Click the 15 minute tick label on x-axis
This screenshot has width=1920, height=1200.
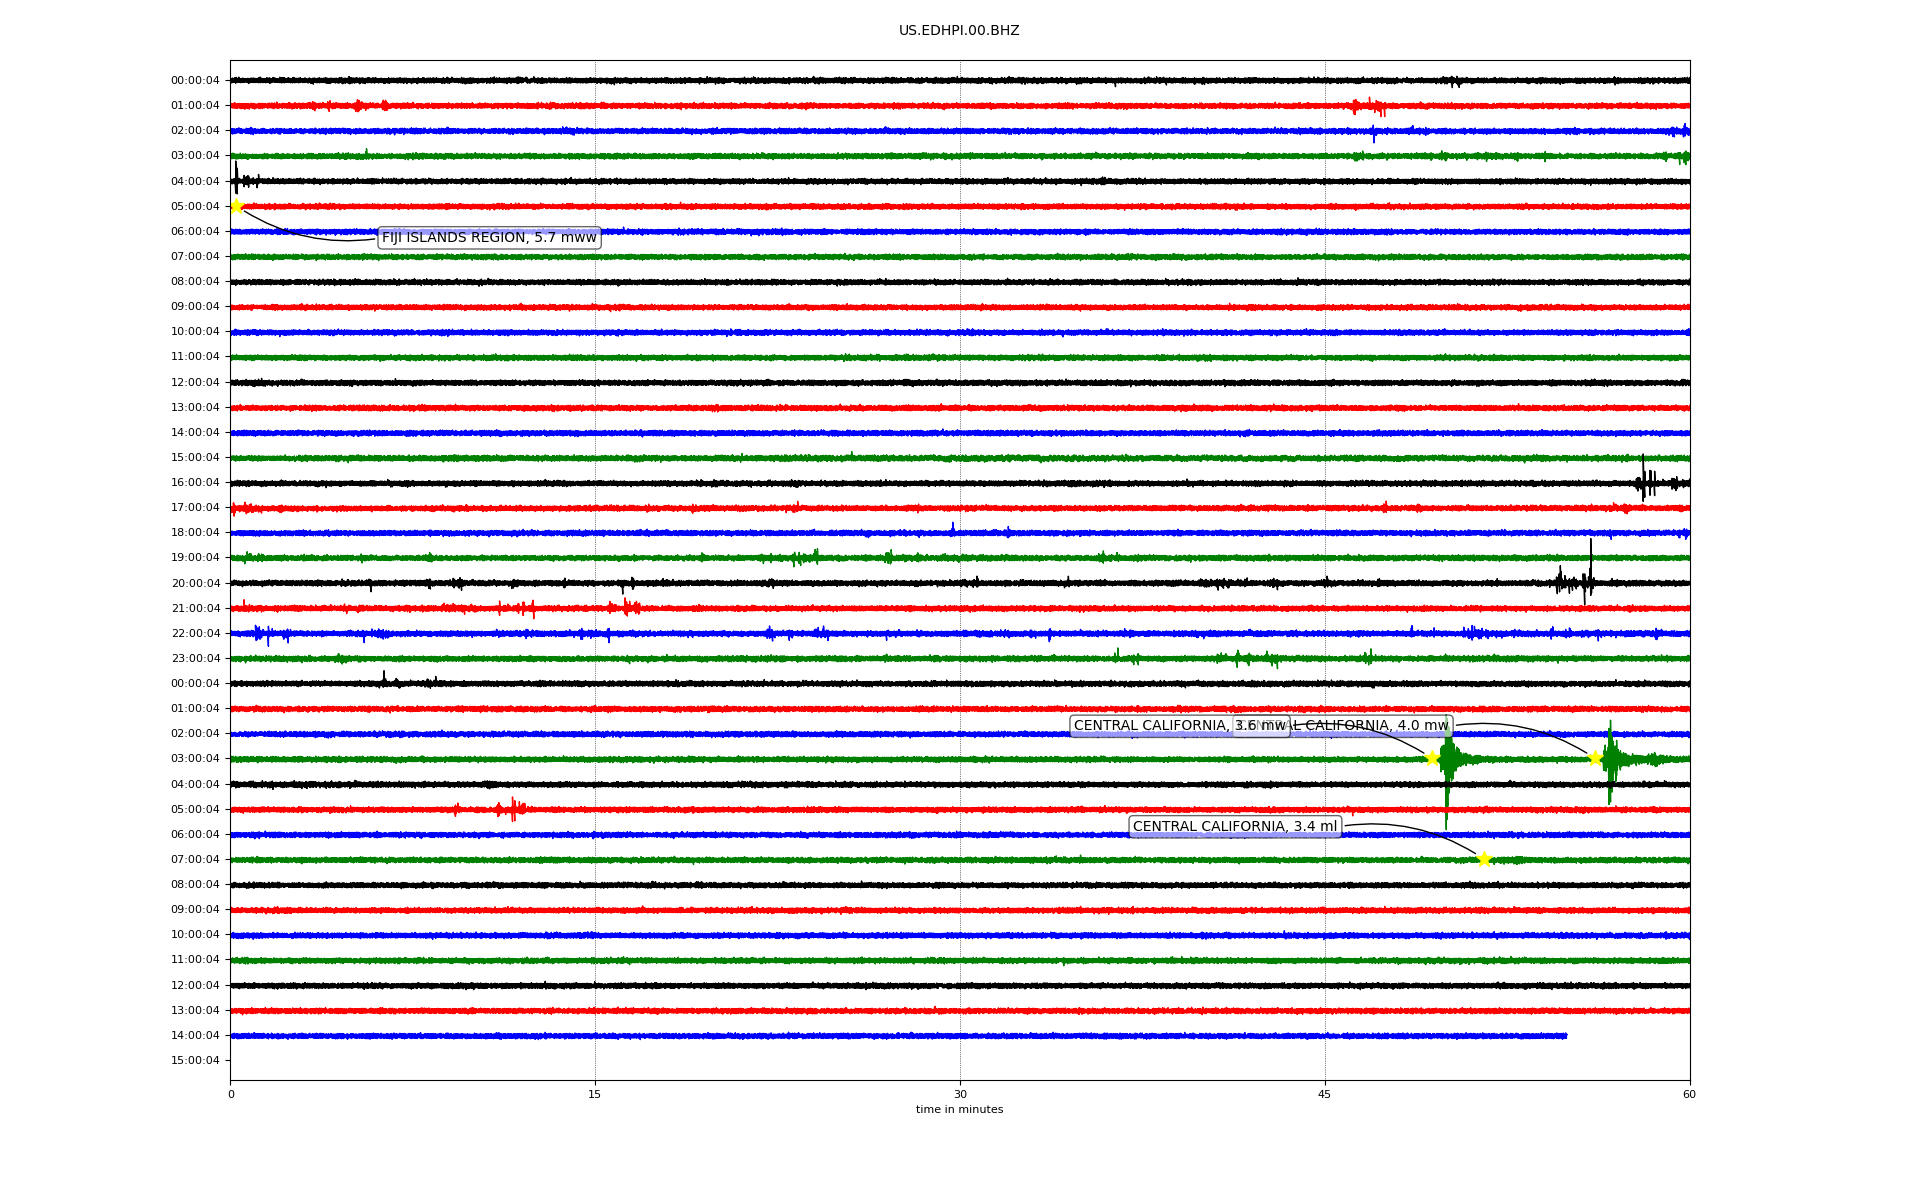pos(595,1094)
